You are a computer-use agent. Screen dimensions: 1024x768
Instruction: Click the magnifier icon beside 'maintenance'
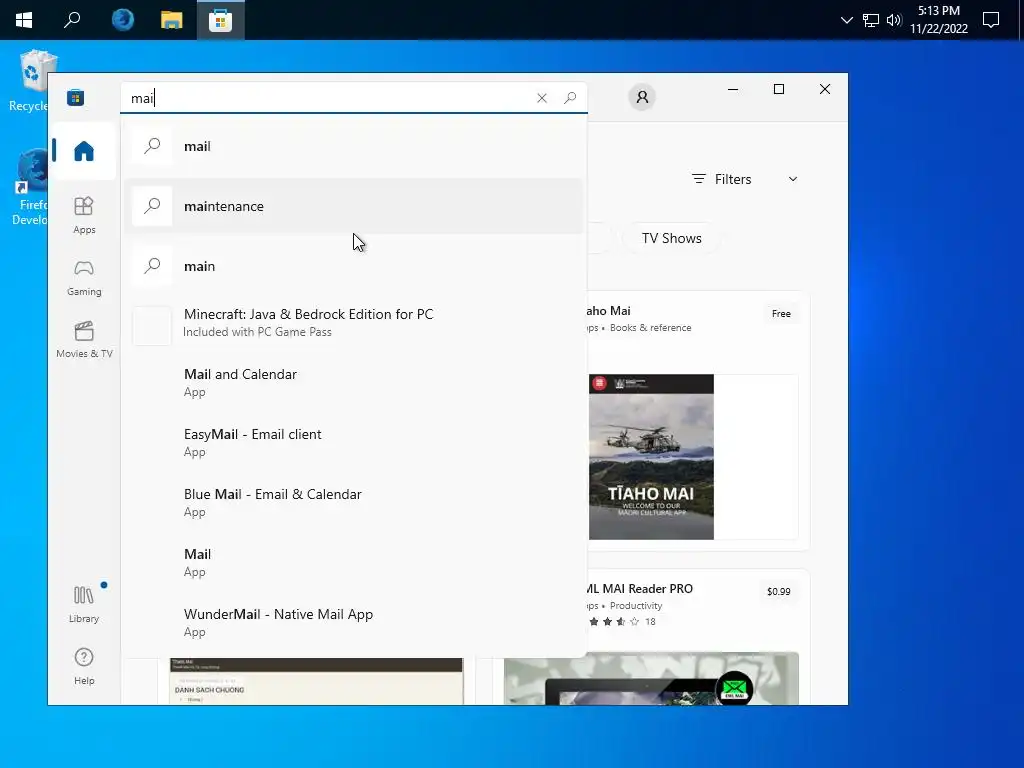coord(152,206)
